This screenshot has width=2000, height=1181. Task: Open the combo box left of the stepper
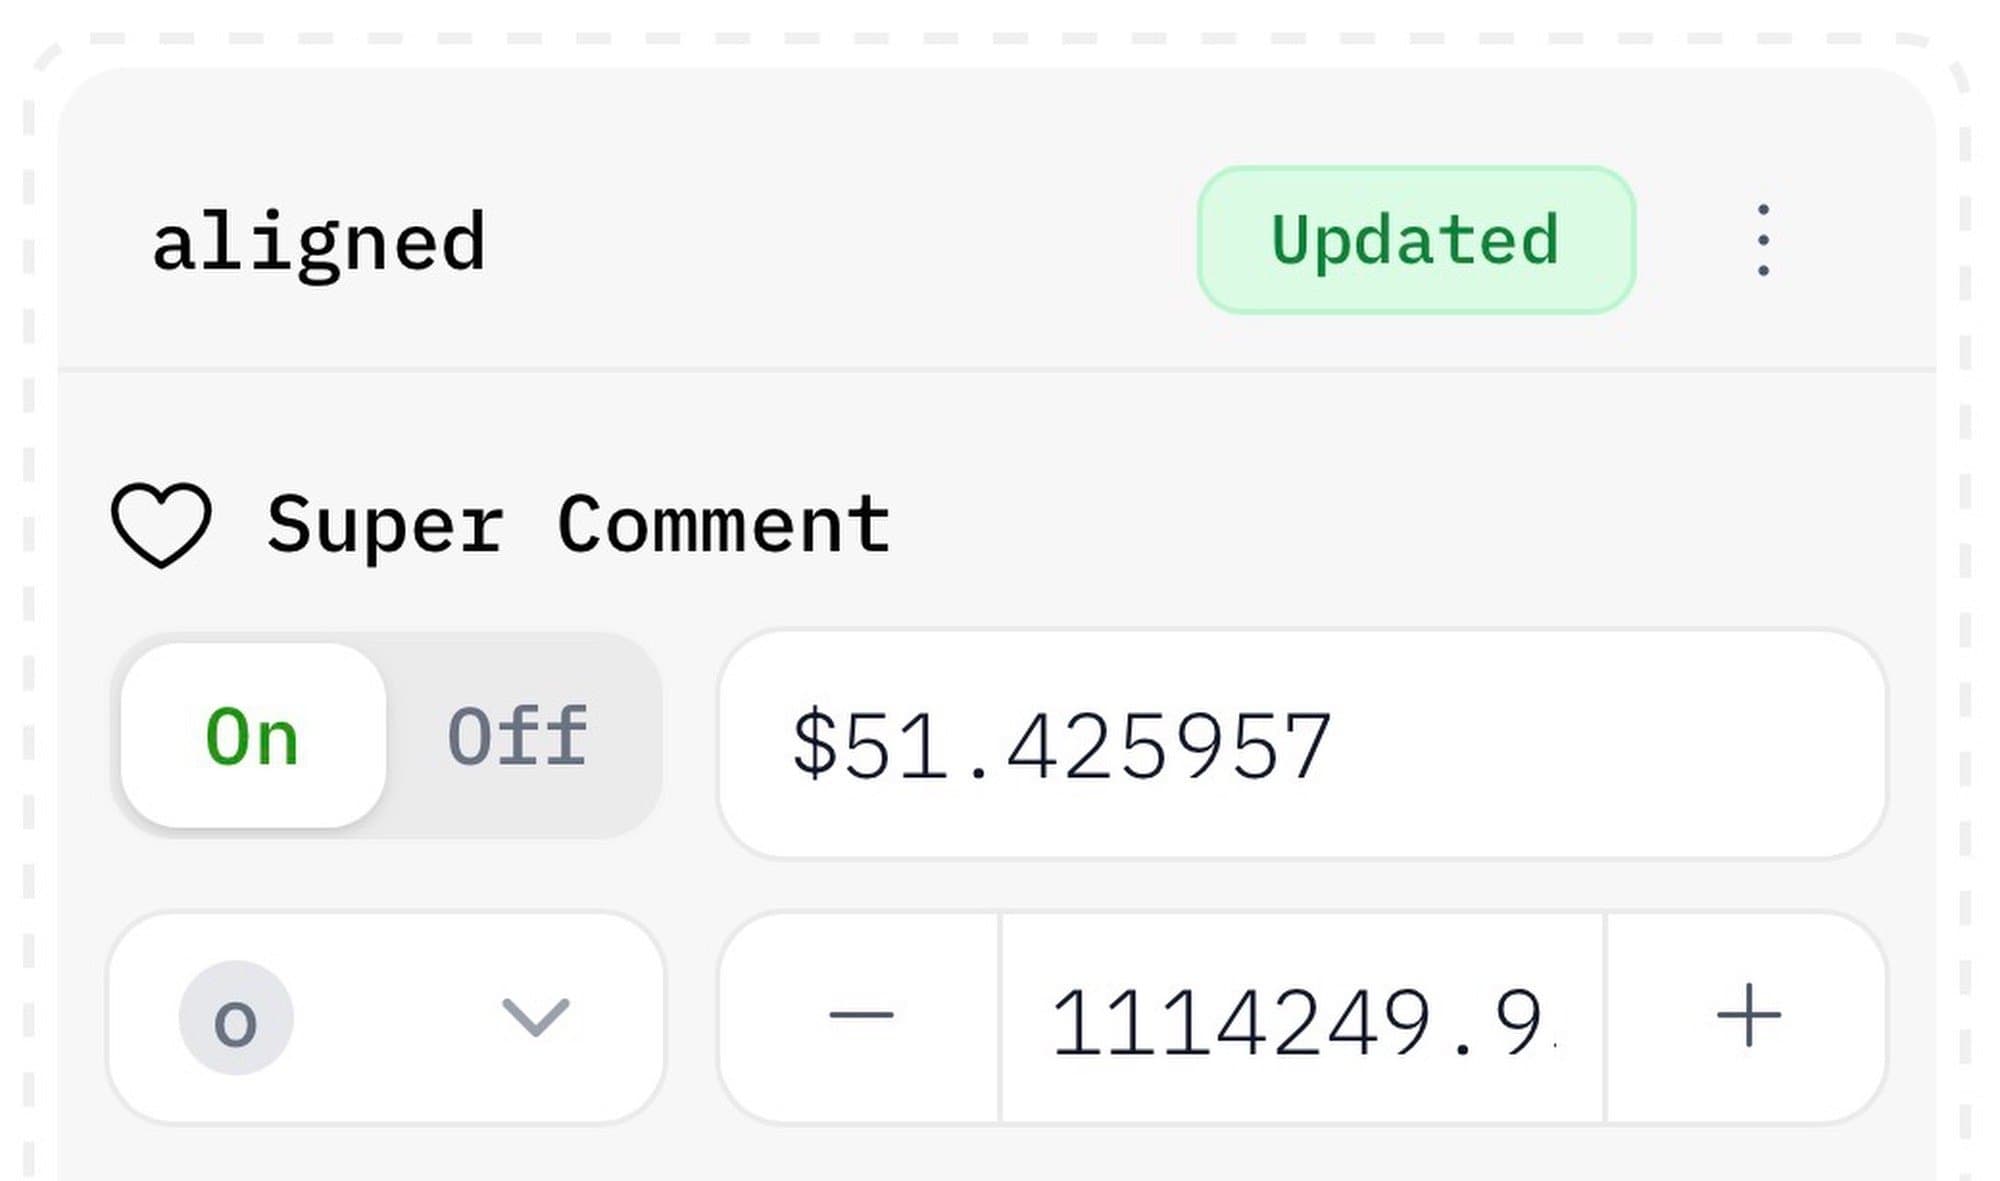386,1018
